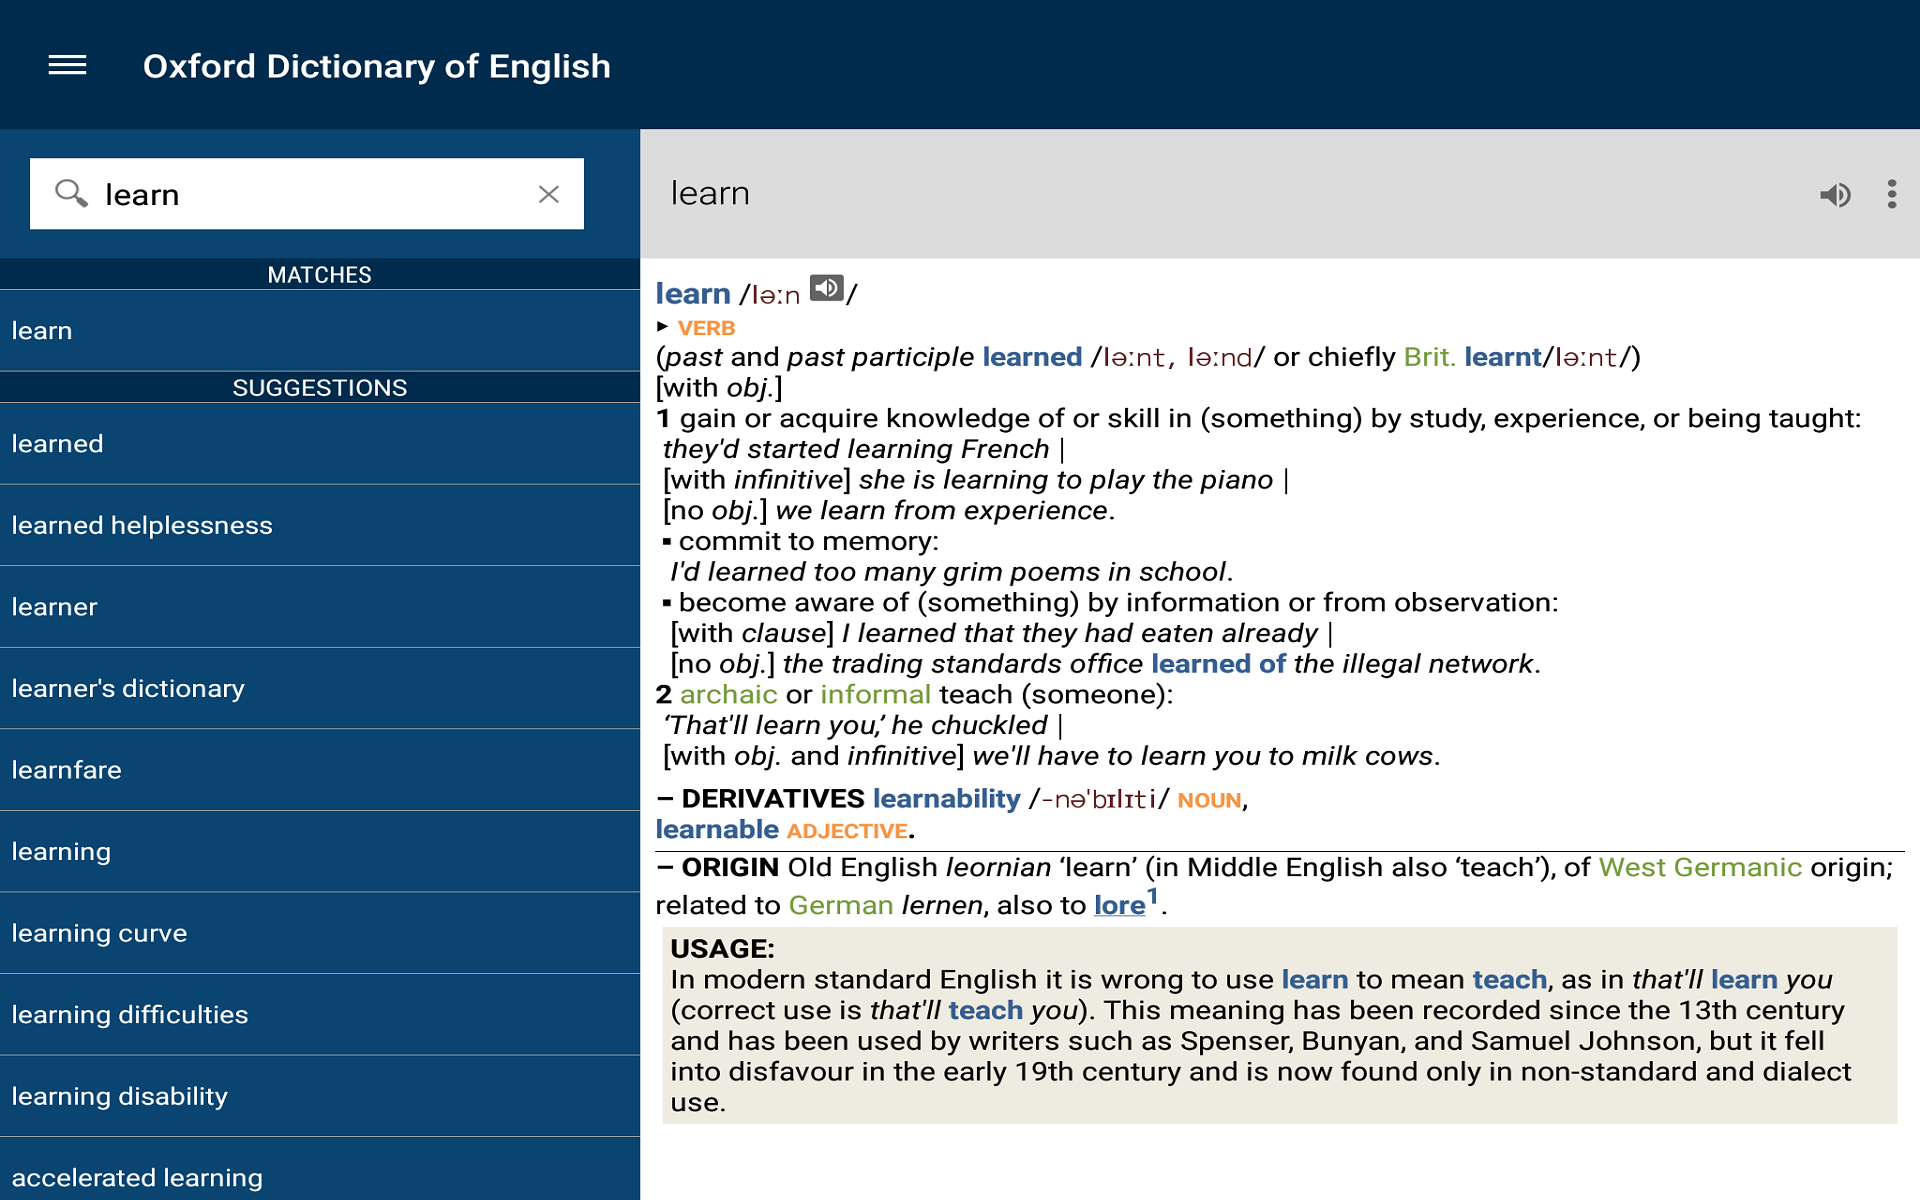Clear the search field text
Image resolution: width=1920 pixels, height=1200 pixels.
(548, 194)
